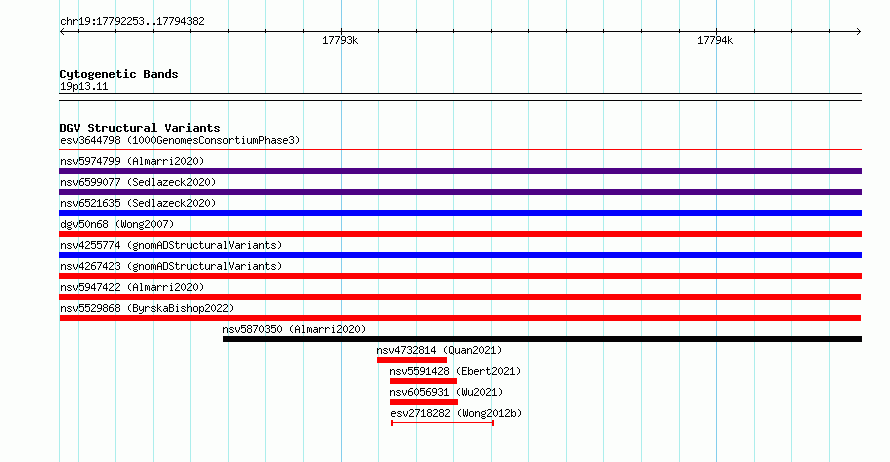
Task: Open nsv5974799 (Almarri2020) variant label
Action: [x=132, y=161]
